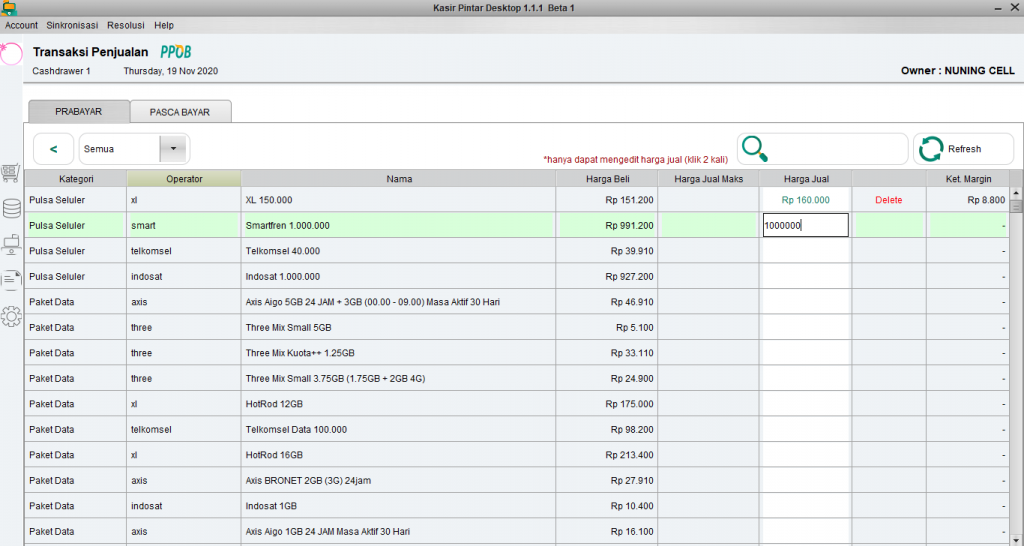Open the Sinkronisasi menu
Image resolution: width=1024 pixels, height=546 pixels.
[72, 25]
